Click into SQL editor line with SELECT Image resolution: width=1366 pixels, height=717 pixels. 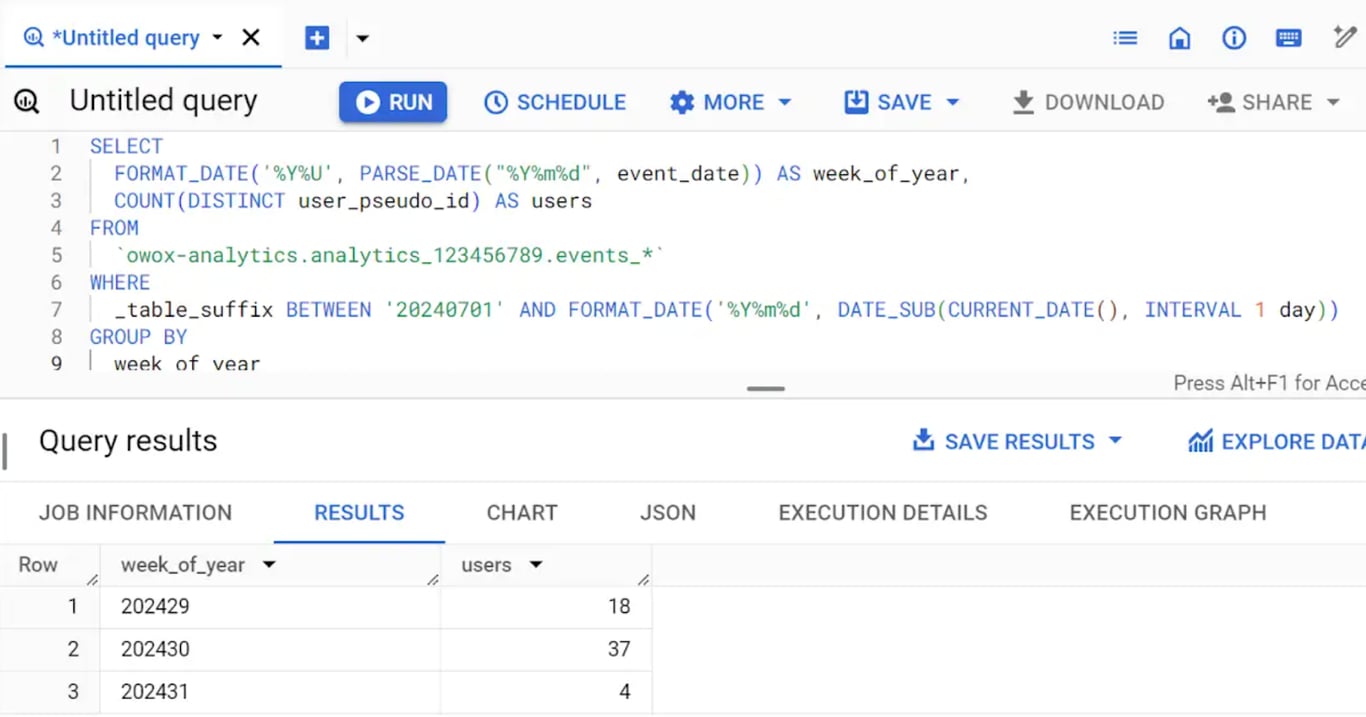pos(126,146)
